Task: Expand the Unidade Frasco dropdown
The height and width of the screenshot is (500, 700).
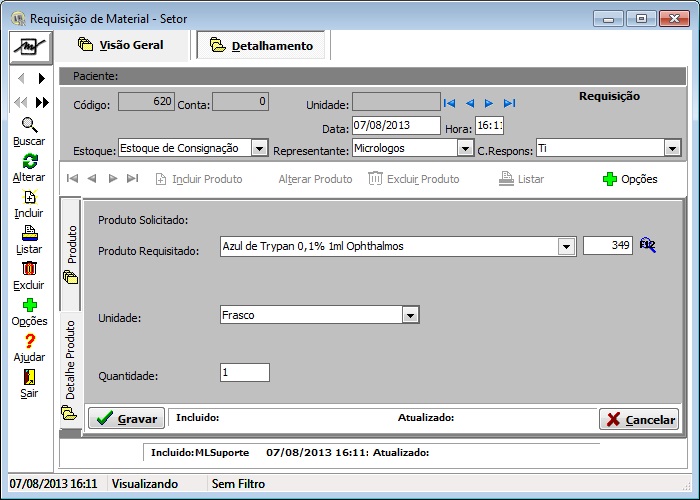Action: [409, 315]
